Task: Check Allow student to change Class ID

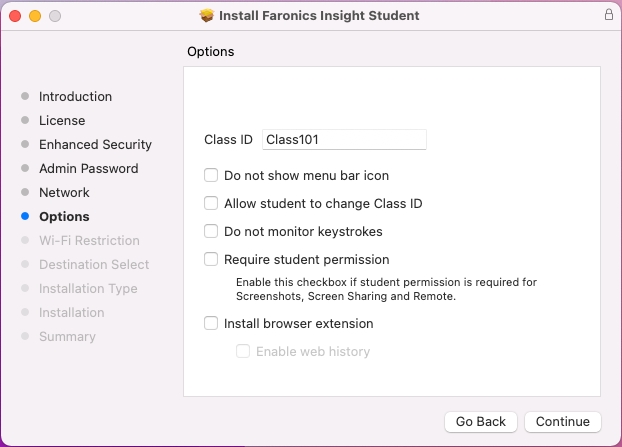Action: pyautogui.click(x=211, y=203)
